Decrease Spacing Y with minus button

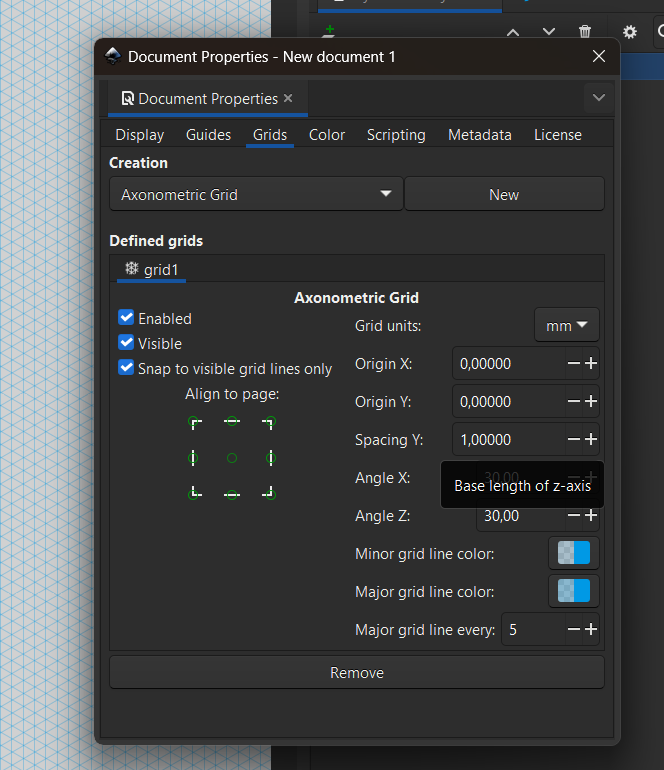click(x=574, y=439)
